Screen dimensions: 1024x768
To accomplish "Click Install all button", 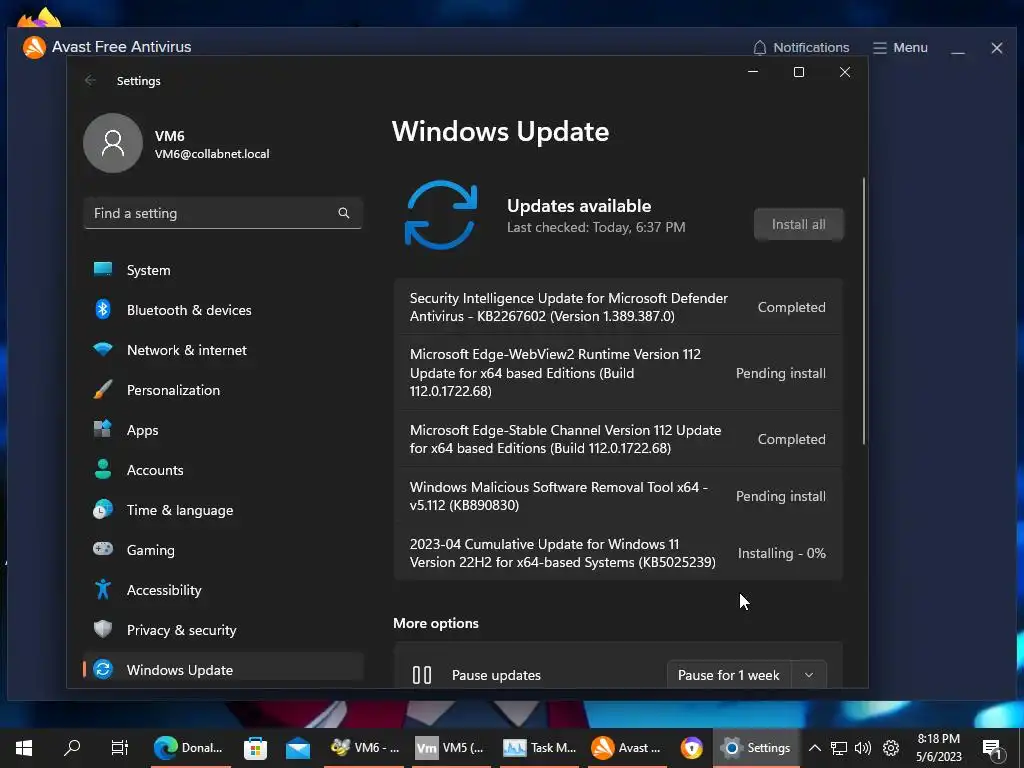I will (799, 224).
